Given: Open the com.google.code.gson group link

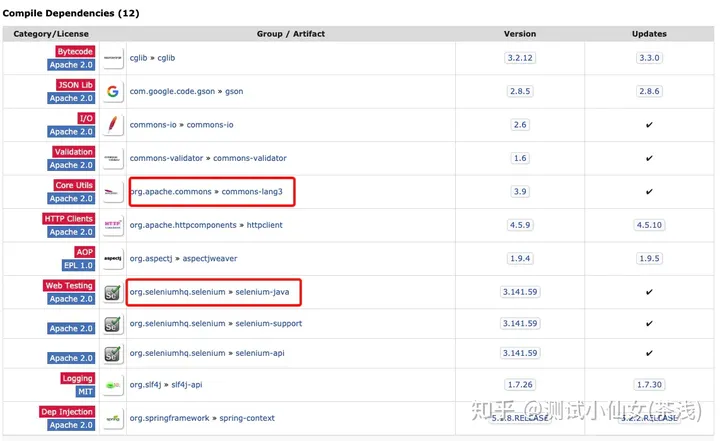Looking at the screenshot, I should point(172,91).
